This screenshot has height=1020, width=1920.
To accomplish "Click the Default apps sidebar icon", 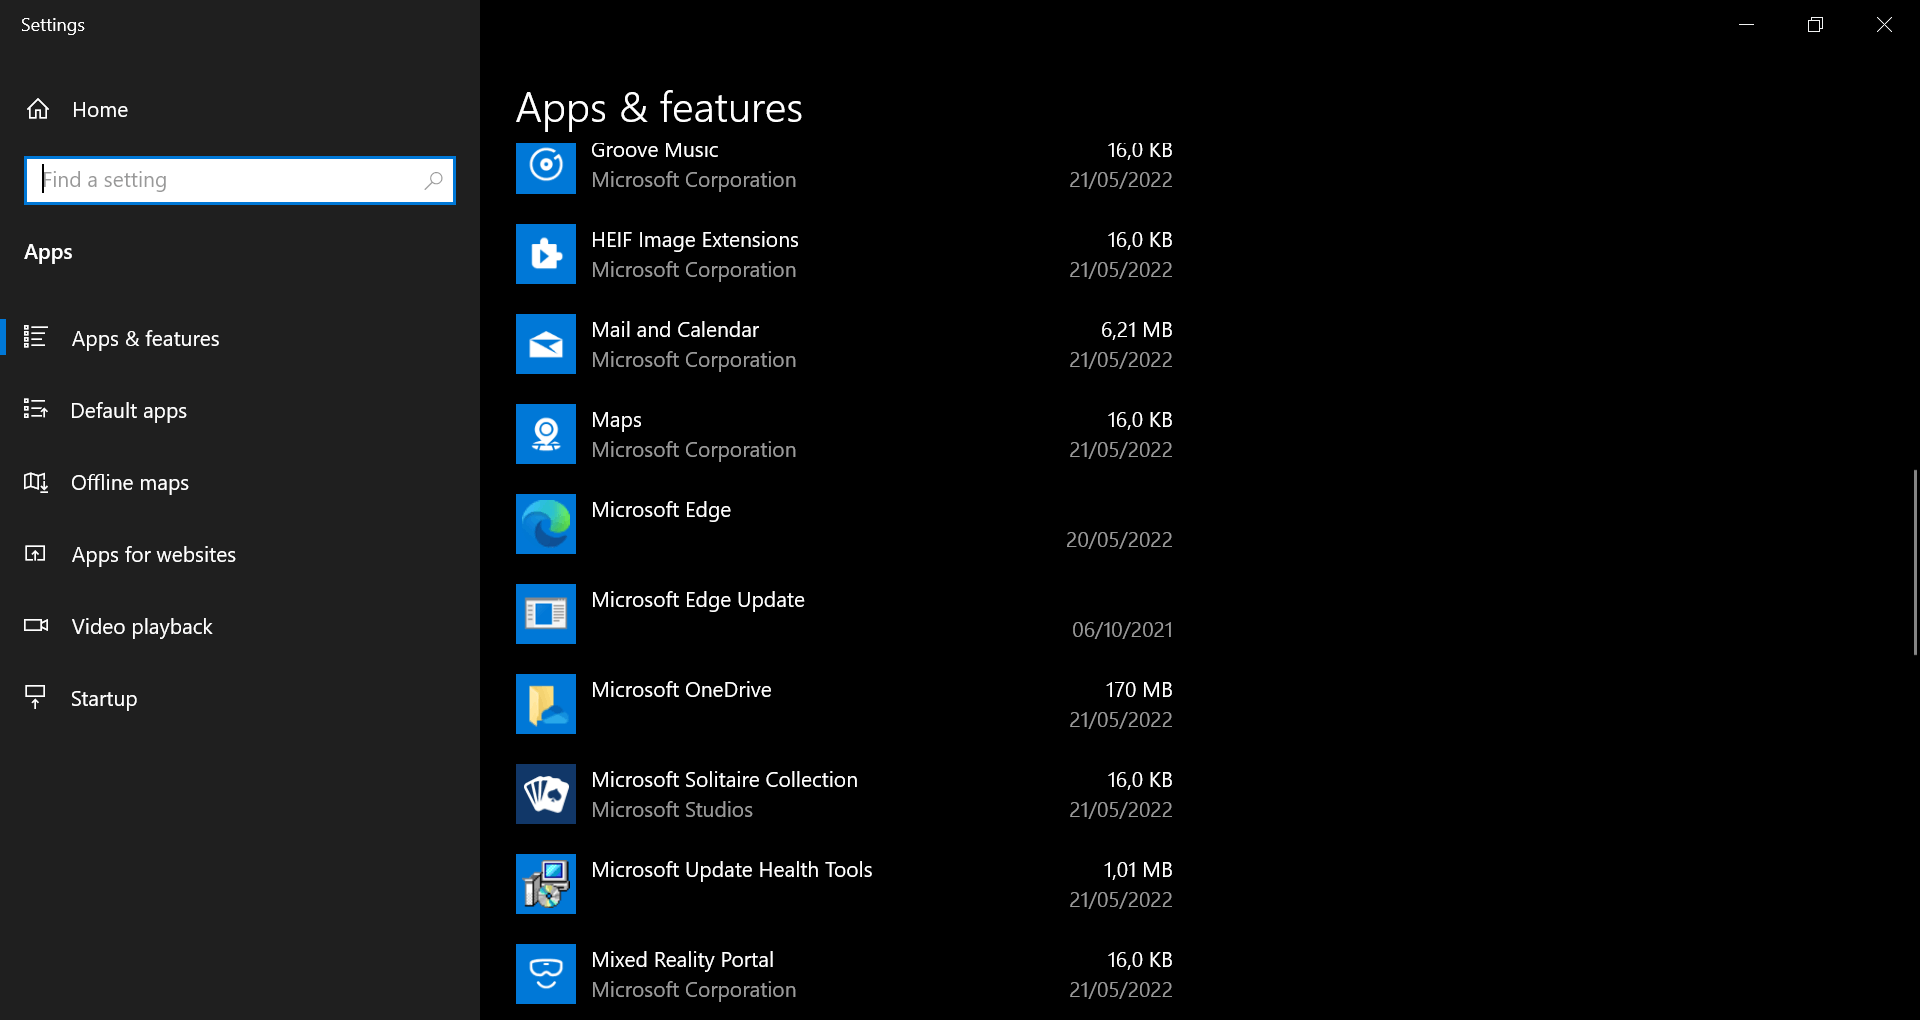I will (x=36, y=409).
